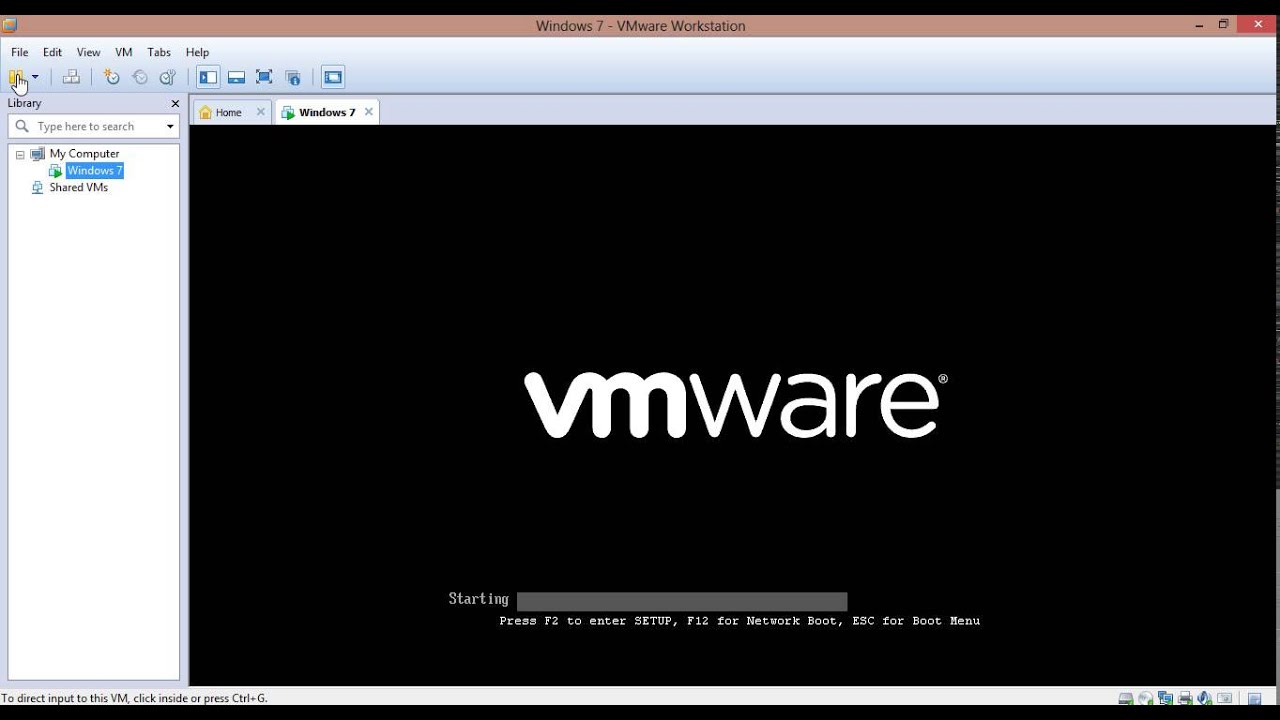
Task: Take a snapshot of this virtual machine
Action: coord(112,77)
